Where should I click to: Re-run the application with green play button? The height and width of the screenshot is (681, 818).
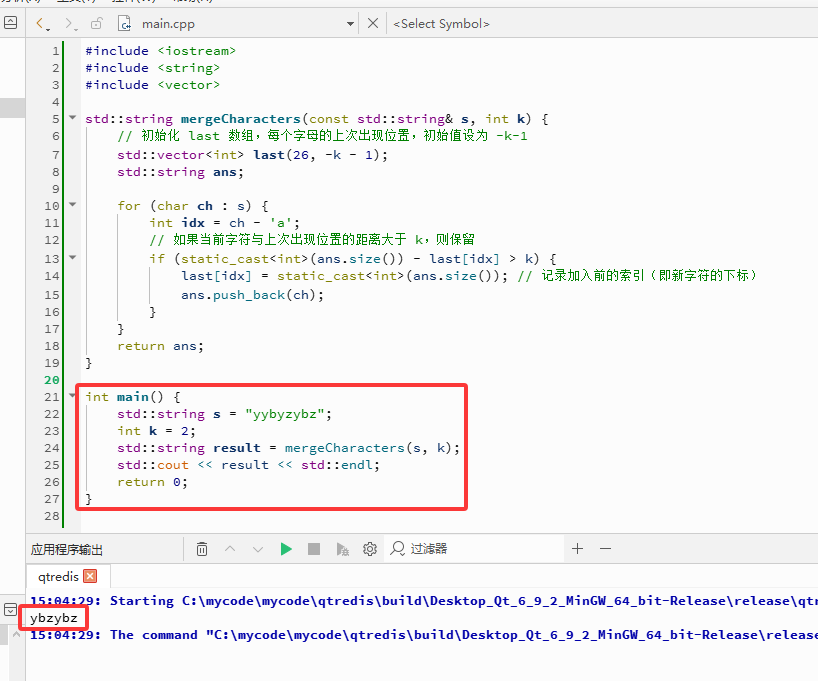(286, 549)
